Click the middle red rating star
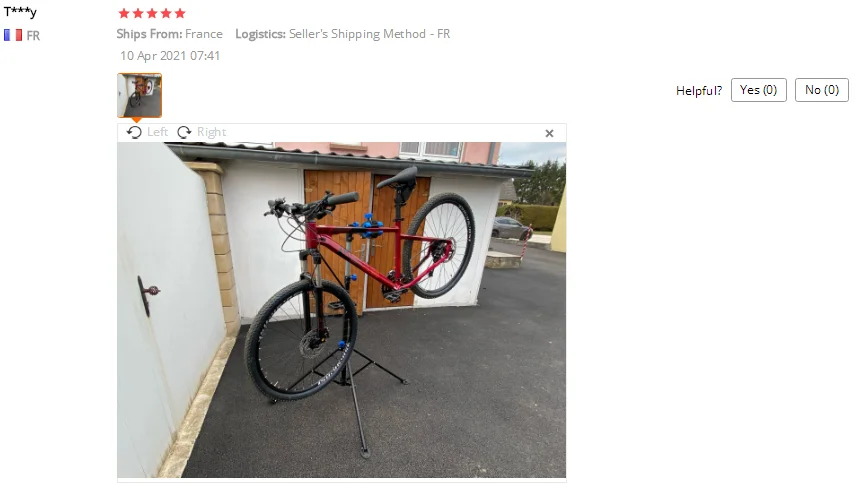This screenshot has width=858, height=484. (x=152, y=13)
